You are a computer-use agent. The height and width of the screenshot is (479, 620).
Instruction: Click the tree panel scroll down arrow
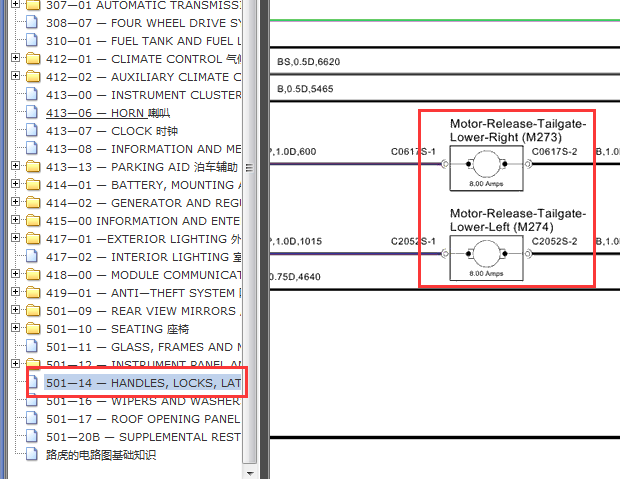point(250,473)
